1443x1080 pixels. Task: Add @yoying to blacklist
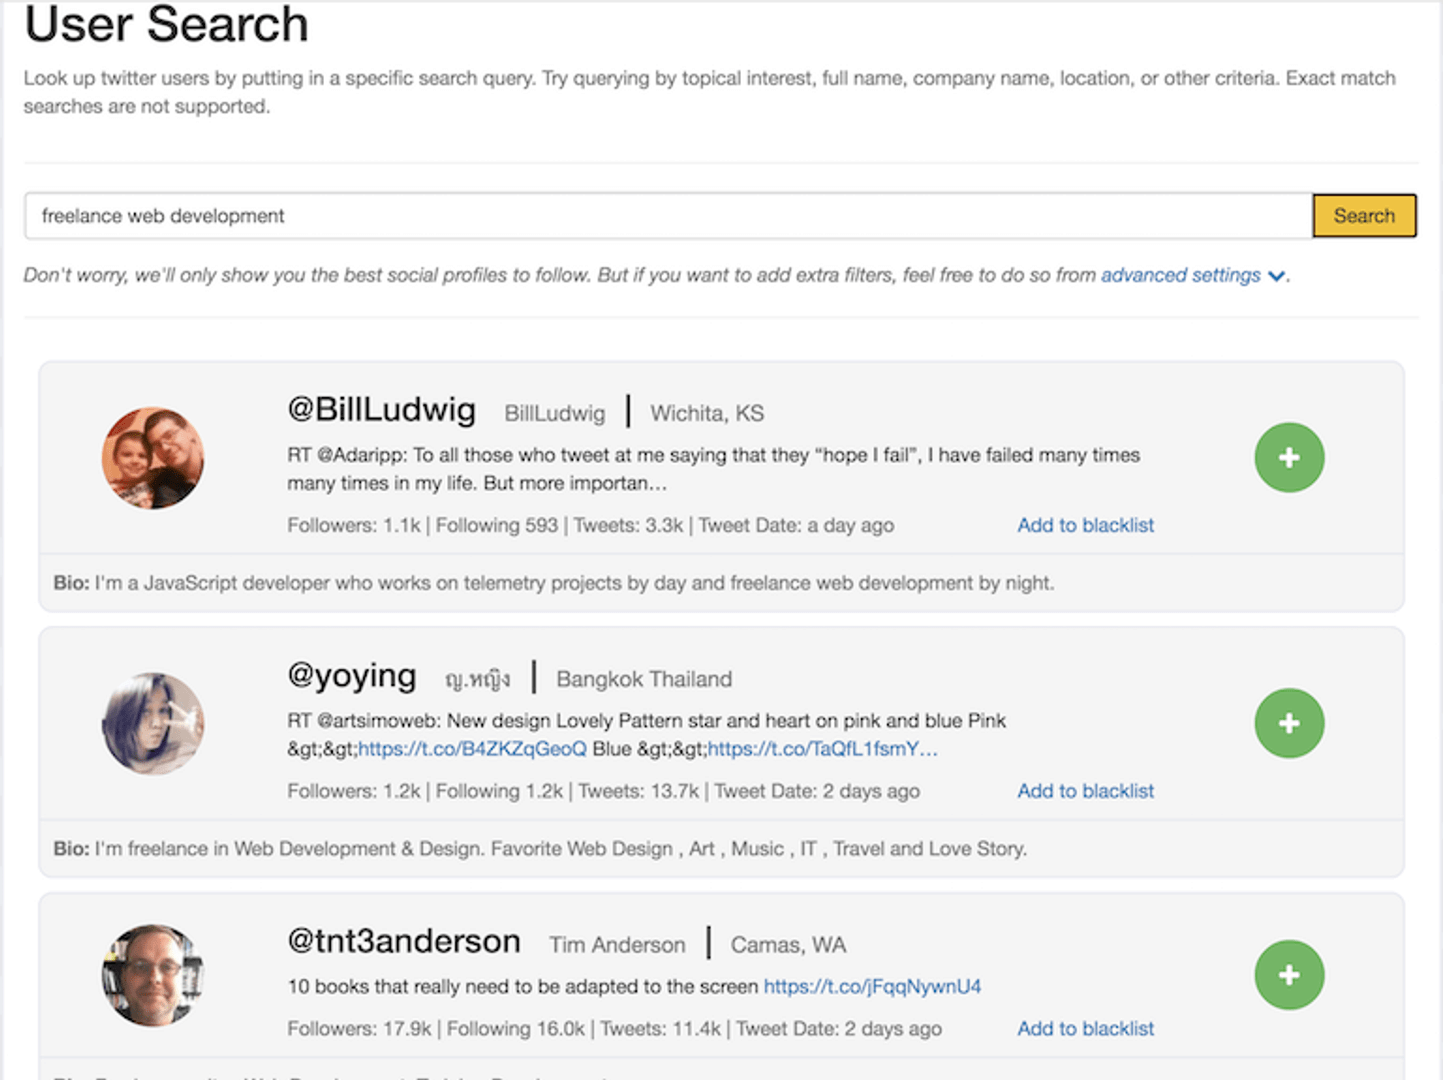[x=1085, y=791]
